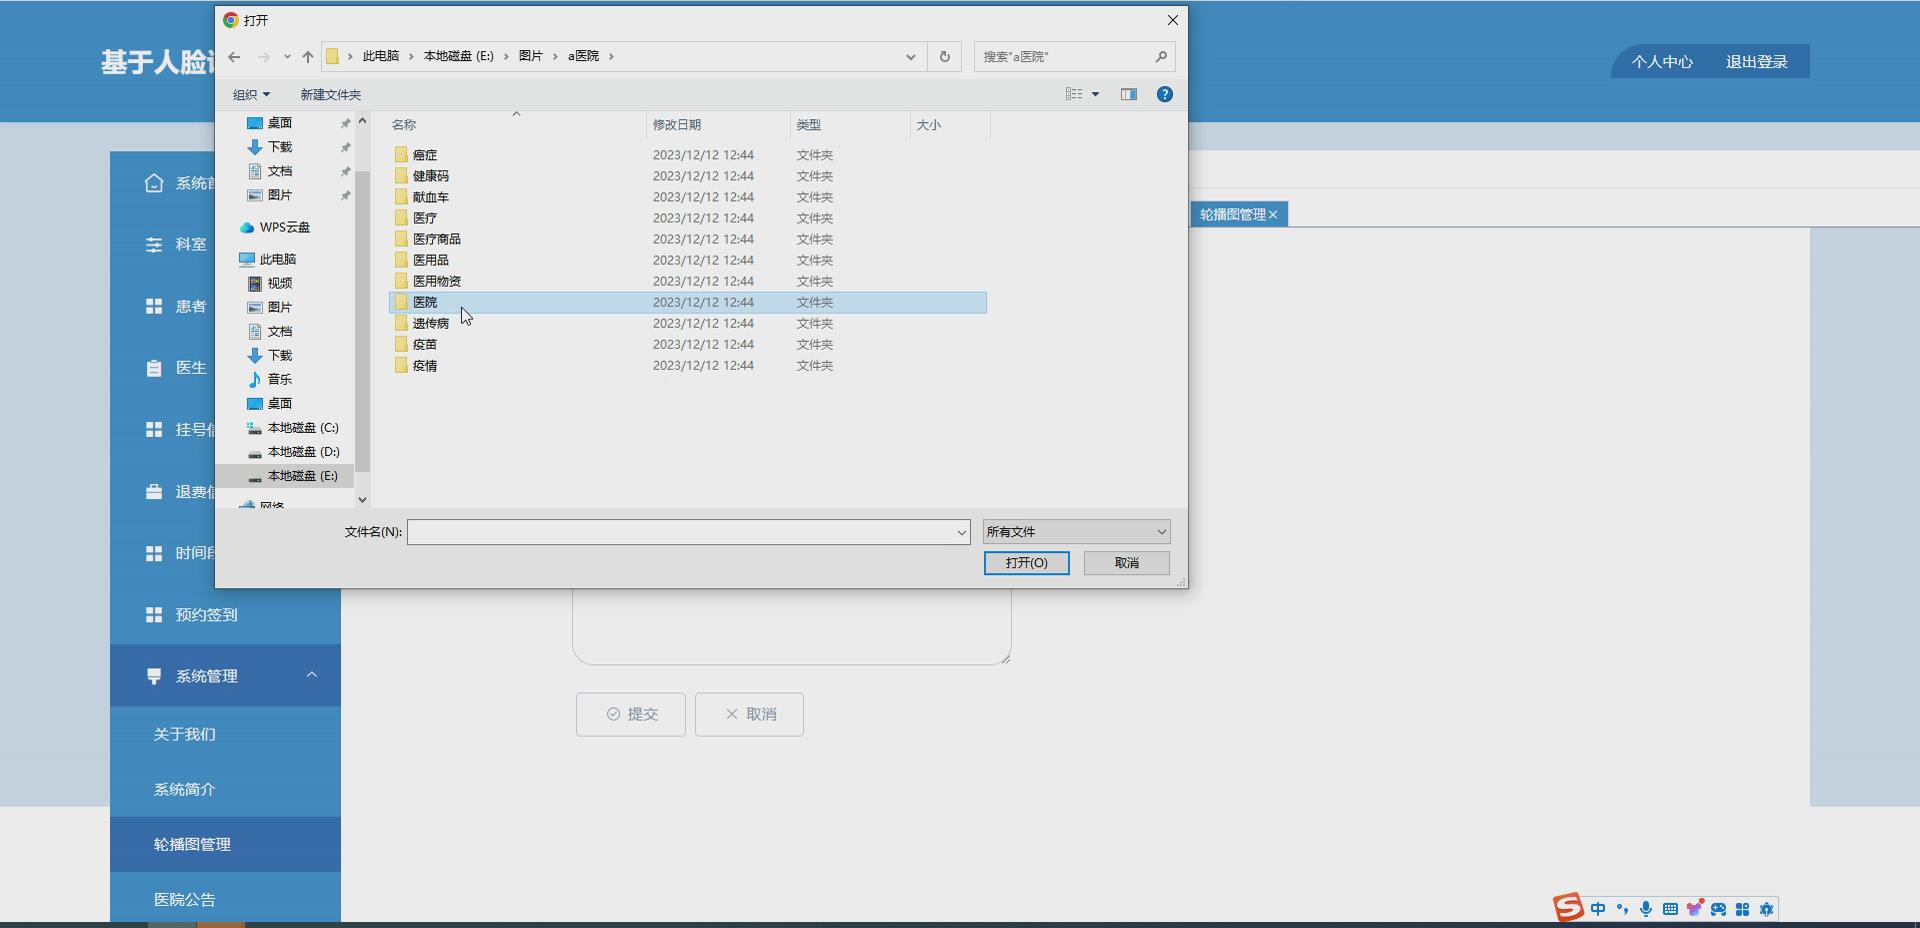The height and width of the screenshot is (928, 1920).
Task: Expand the 文件名 combo dropdown arrow
Action: click(962, 532)
